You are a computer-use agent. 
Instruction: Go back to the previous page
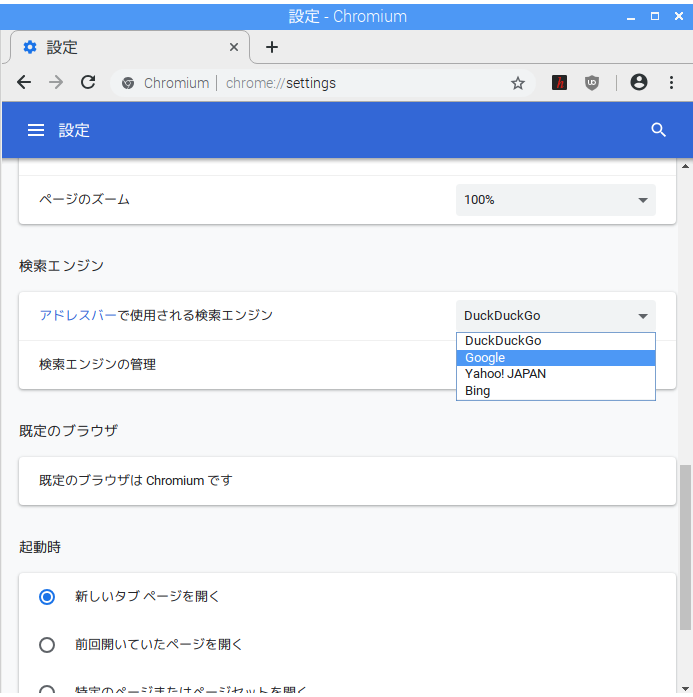(24, 83)
